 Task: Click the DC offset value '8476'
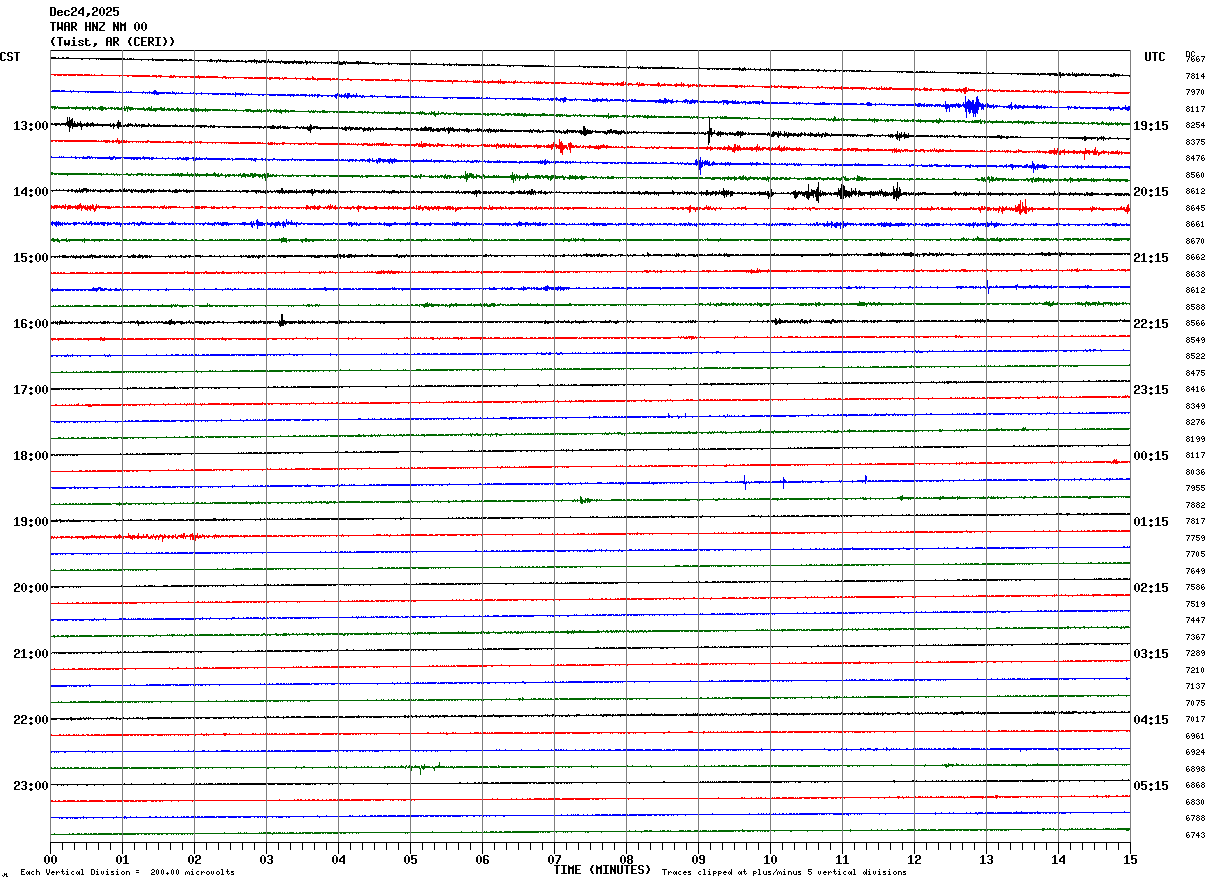coord(1195,159)
